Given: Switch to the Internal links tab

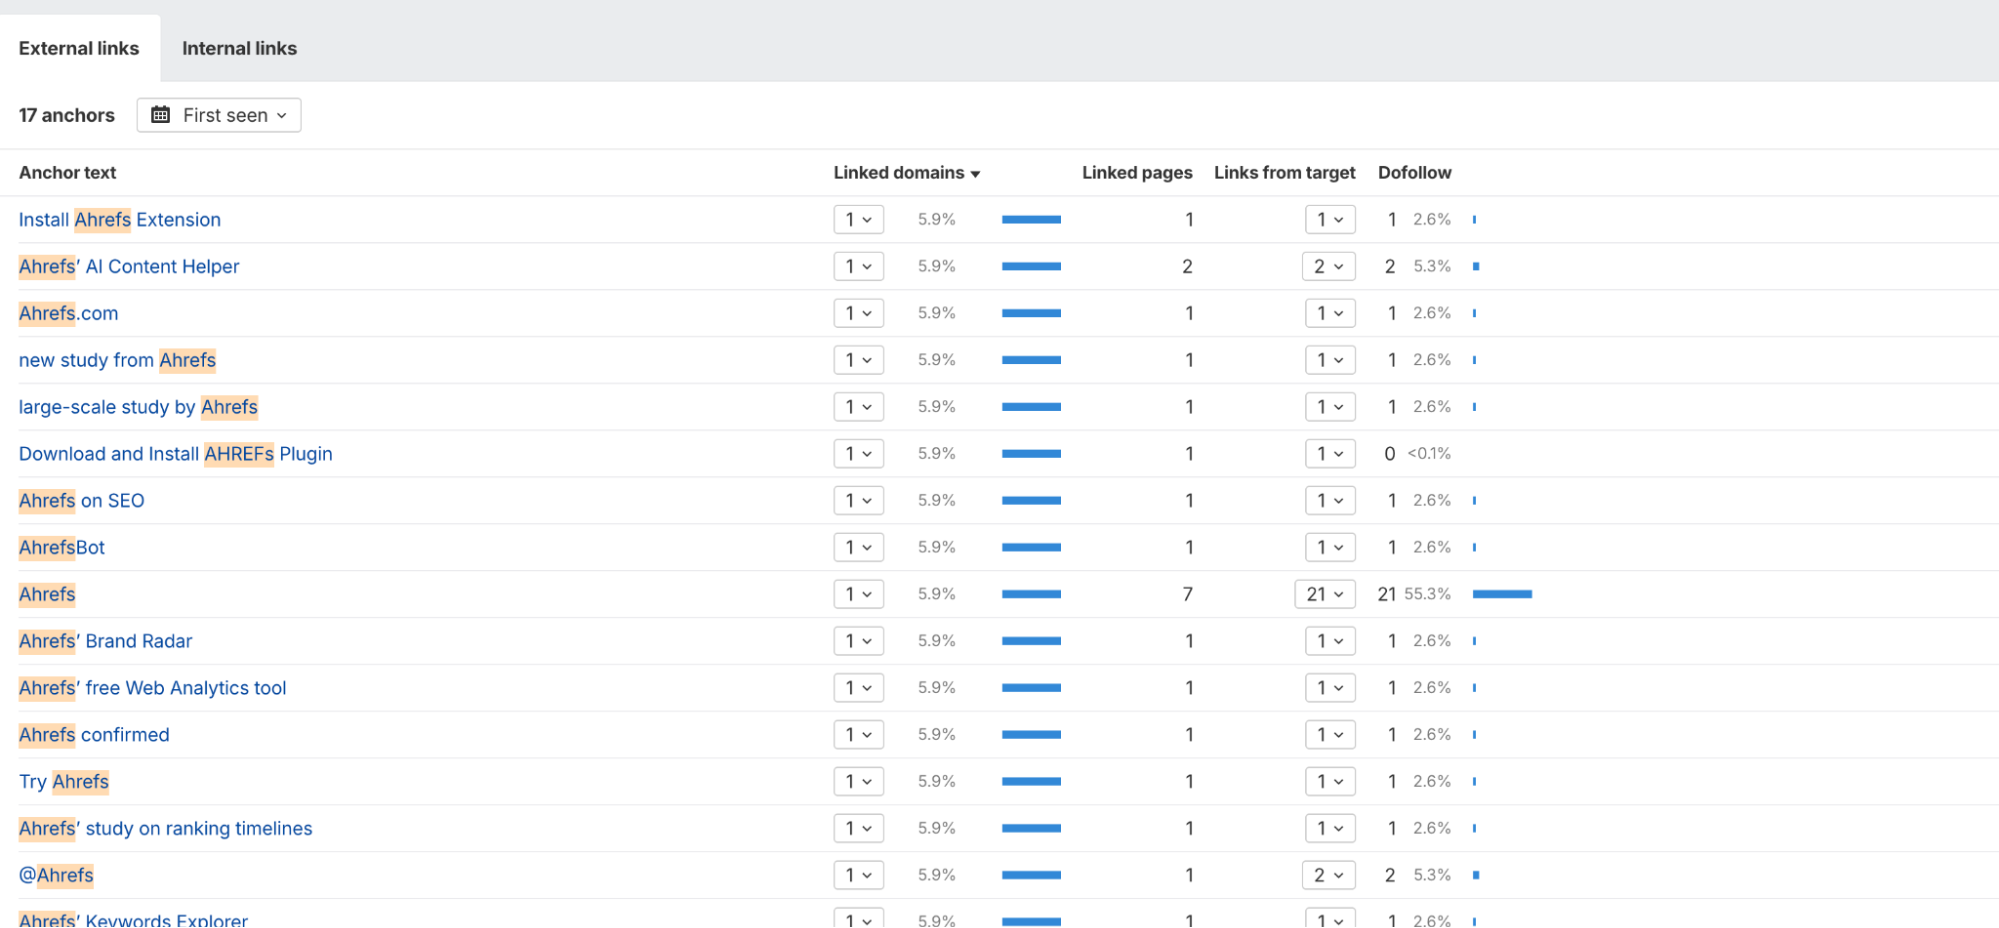Looking at the screenshot, I should (x=239, y=48).
